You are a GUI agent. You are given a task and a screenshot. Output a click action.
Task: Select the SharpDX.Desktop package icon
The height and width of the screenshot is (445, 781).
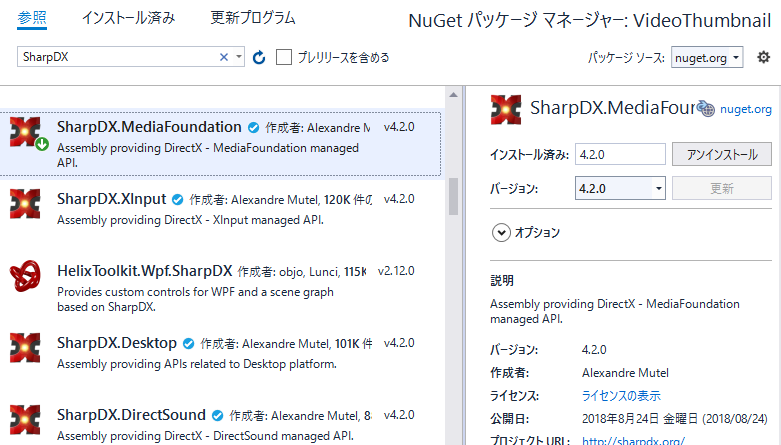point(25,348)
